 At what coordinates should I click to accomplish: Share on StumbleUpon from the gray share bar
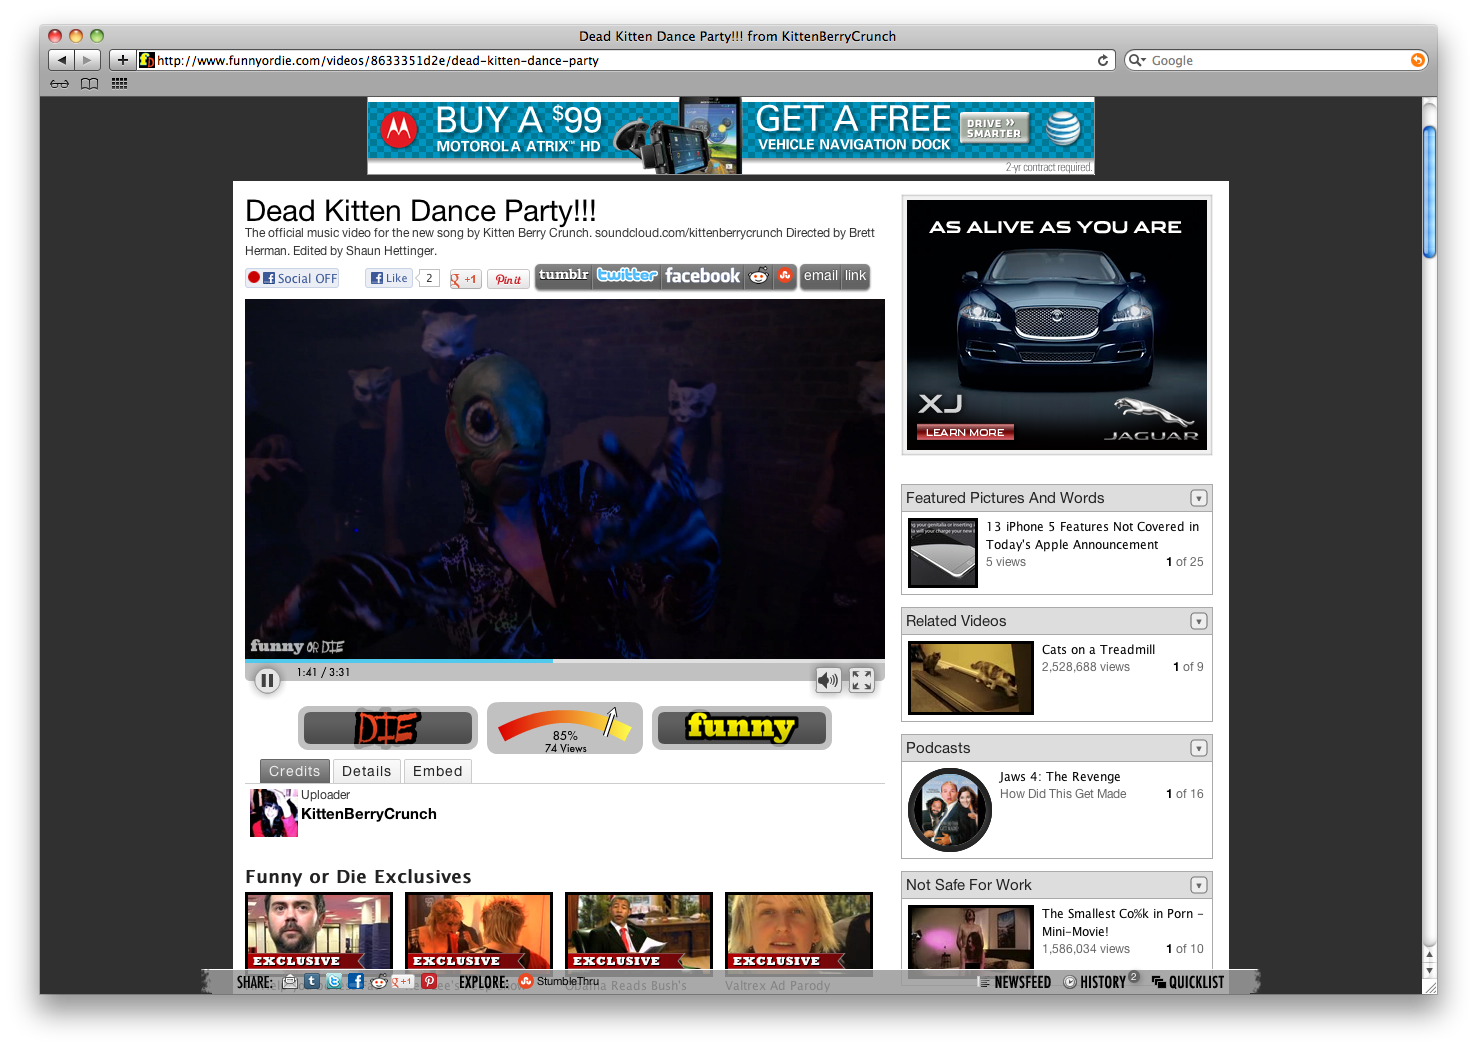pyautogui.click(x=785, y=276)
